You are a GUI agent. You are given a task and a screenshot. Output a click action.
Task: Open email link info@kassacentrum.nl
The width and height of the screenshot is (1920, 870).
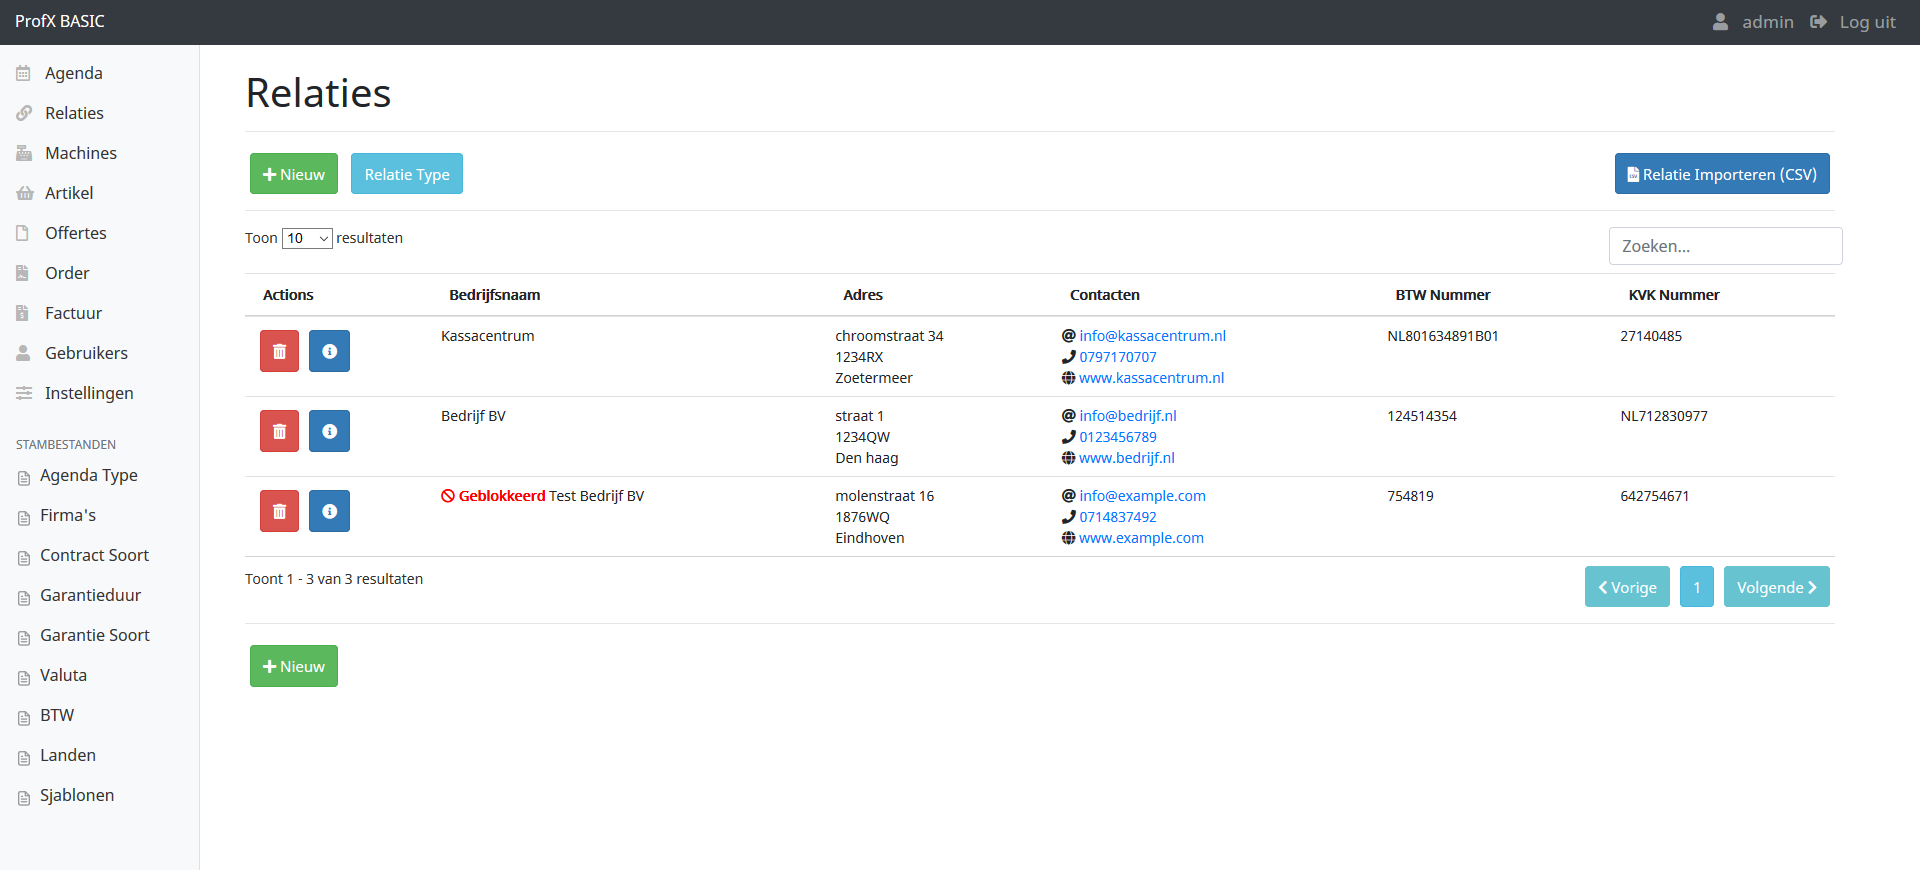pyautogui.click(x=1152, y=336)
